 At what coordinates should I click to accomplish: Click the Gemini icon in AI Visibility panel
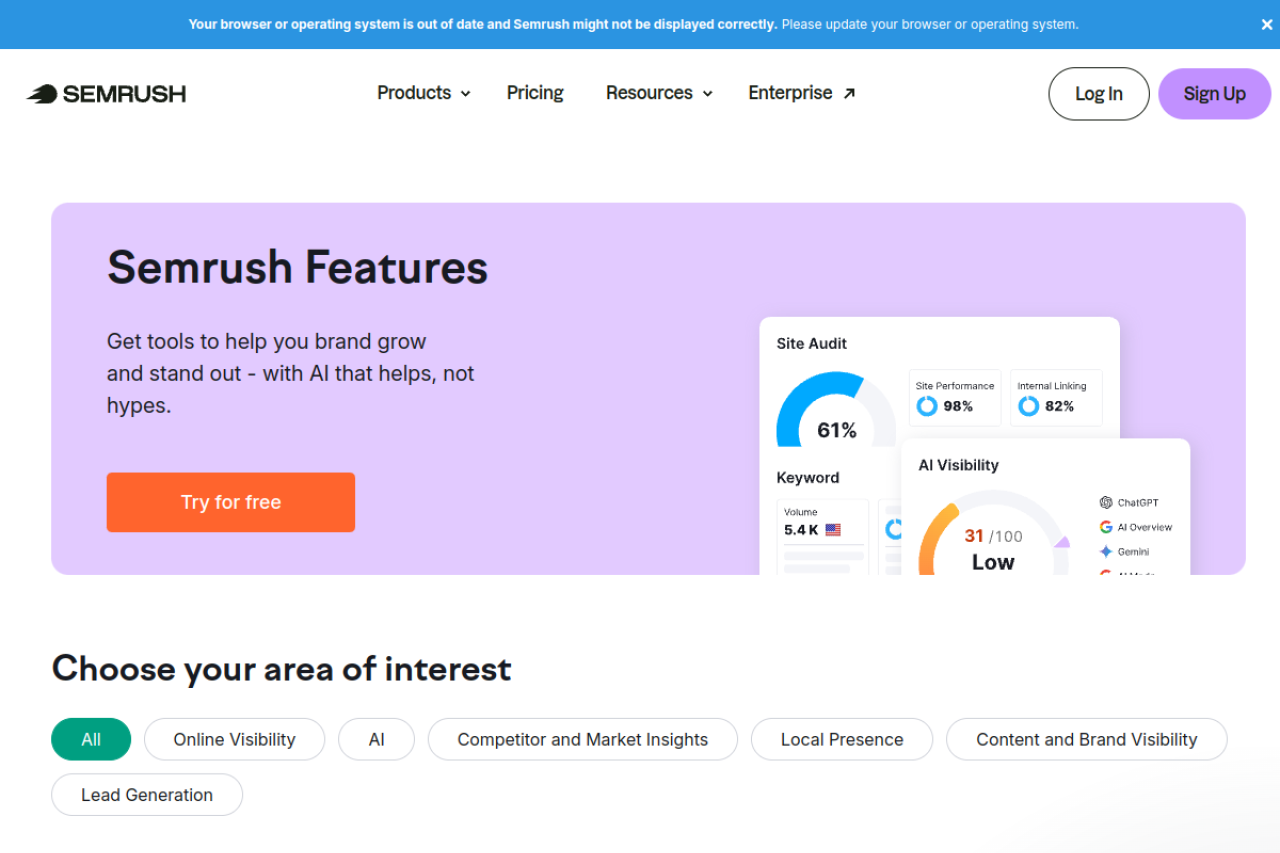1106,551
